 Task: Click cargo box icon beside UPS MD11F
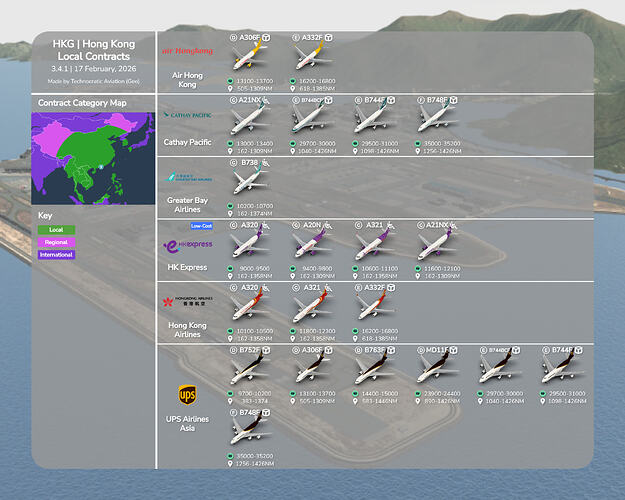pyautogui.click(x=454, y=350)
